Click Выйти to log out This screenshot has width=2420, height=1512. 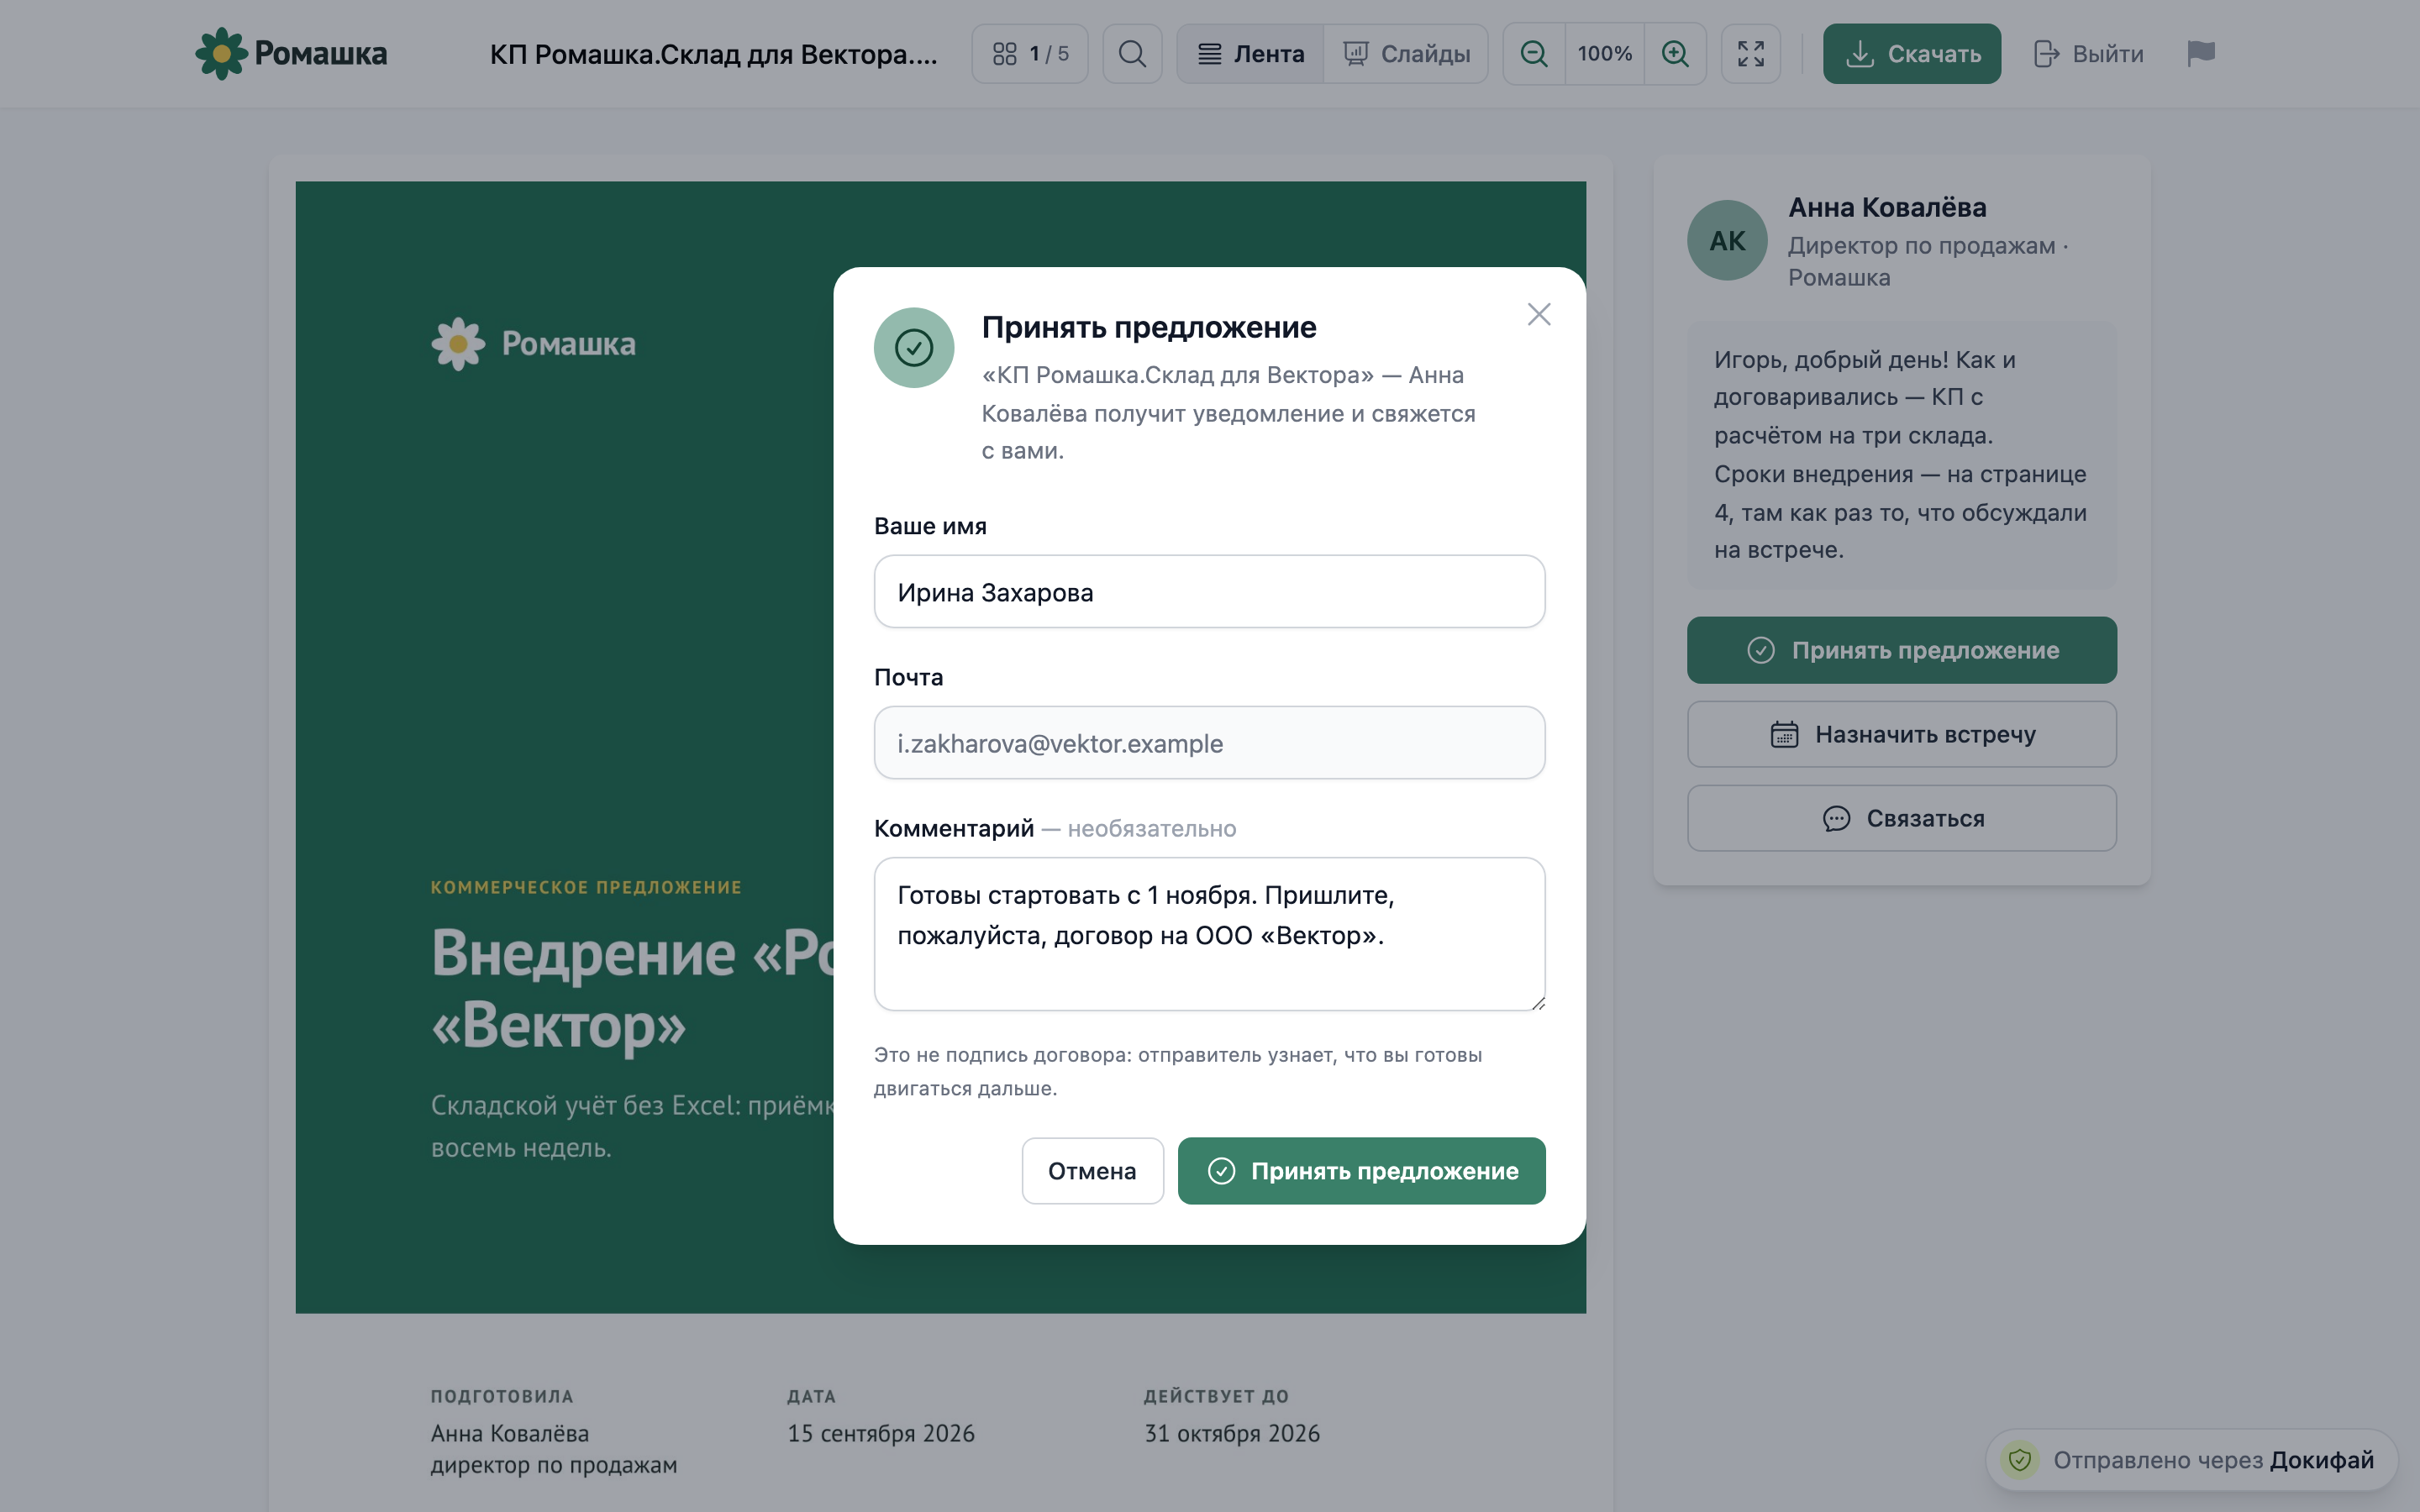coord(2088,53)
